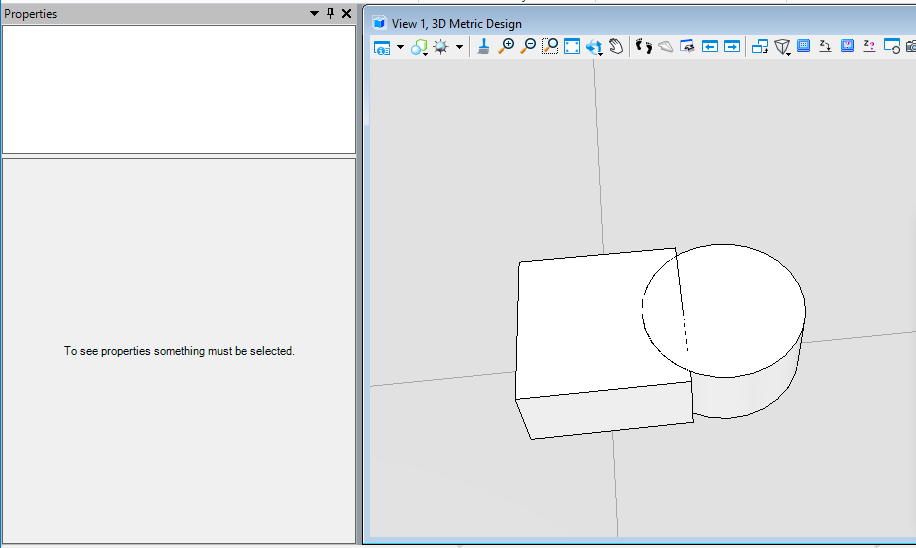Click the 'View 1, 3D Metric Design' title

(x=456, y=23)
